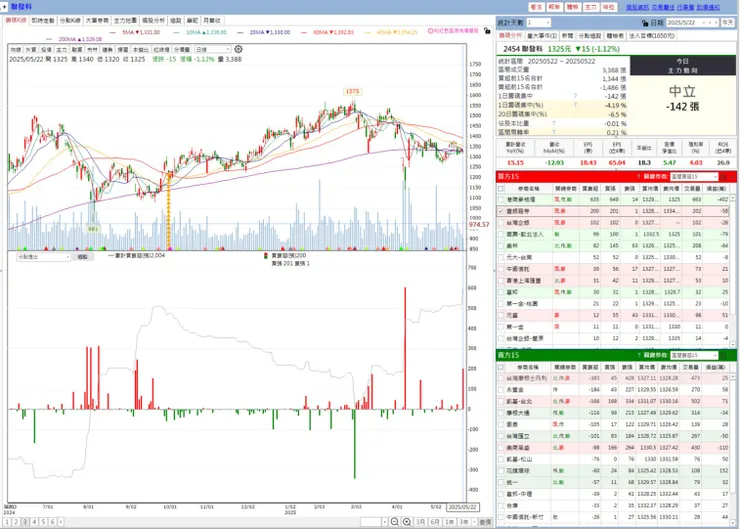
Task: Click the zoom in magnifier icon
Action: point(407,521)
